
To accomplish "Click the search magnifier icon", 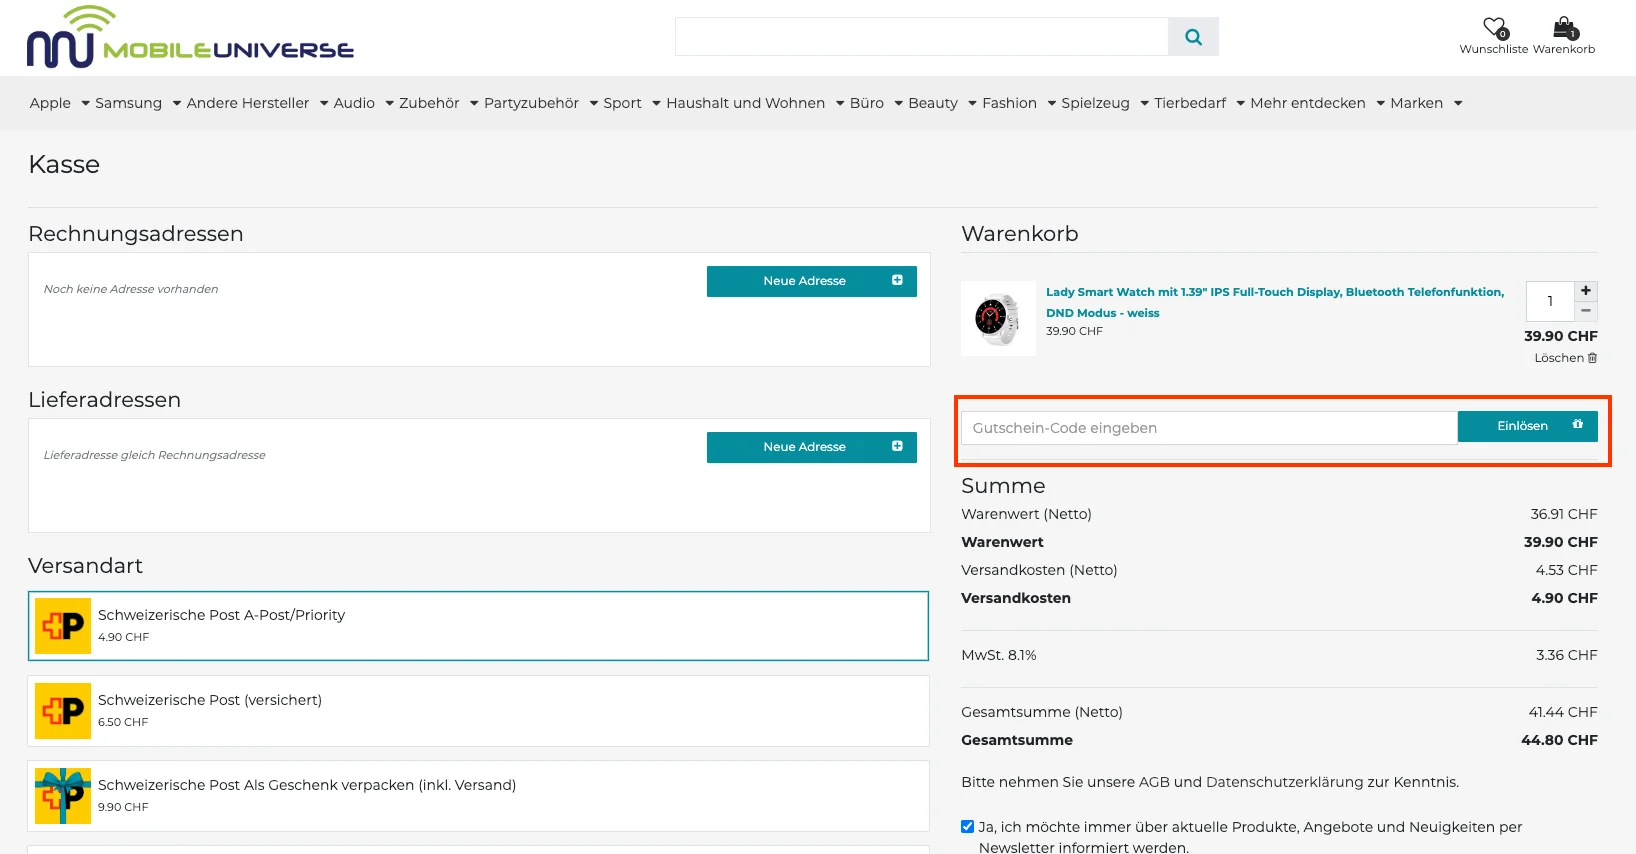I will [x=1193, y=37].
